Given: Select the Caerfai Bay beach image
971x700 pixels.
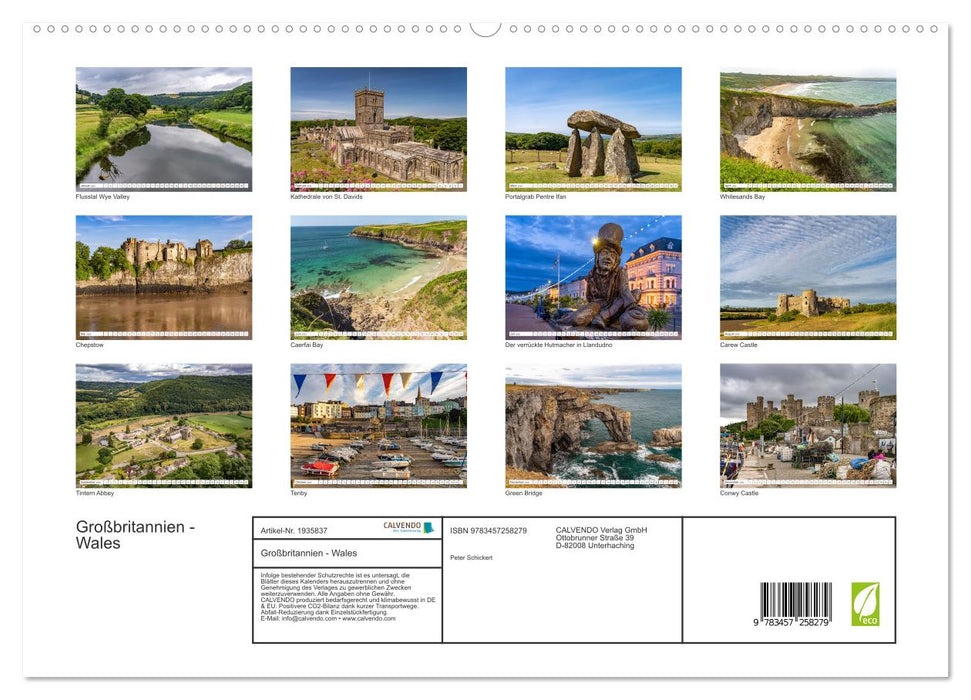Looking at the screenshot, I should click(x=378, y=276).
